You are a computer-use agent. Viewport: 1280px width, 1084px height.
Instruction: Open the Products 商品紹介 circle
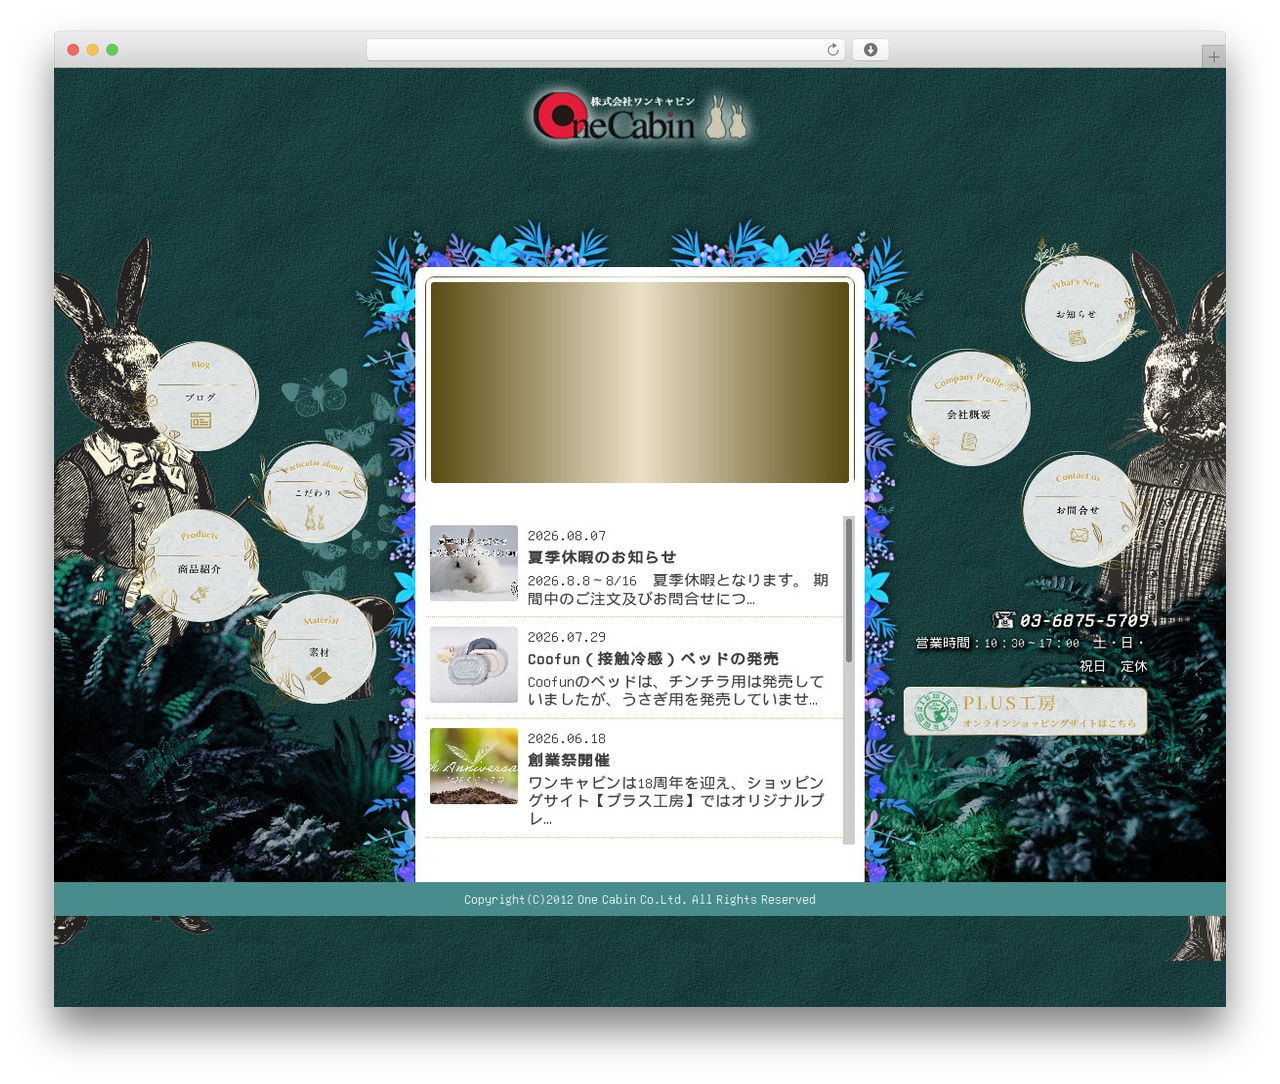pos(200,567)
